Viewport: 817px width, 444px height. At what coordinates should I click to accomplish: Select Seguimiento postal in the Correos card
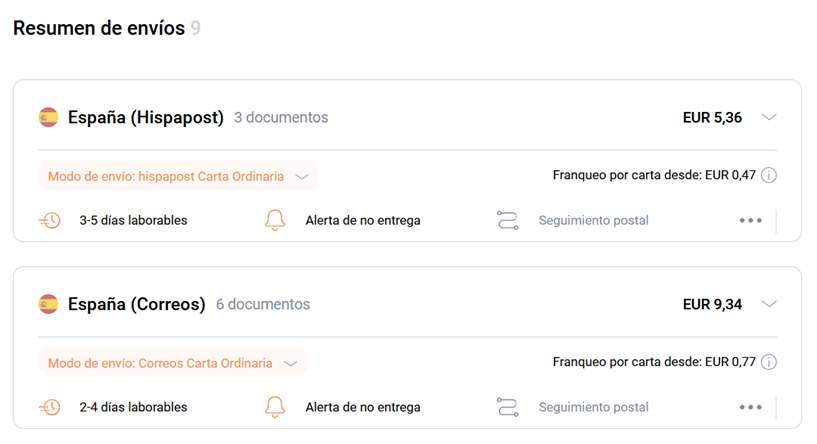pyautogui.click(x=593, y=407)
